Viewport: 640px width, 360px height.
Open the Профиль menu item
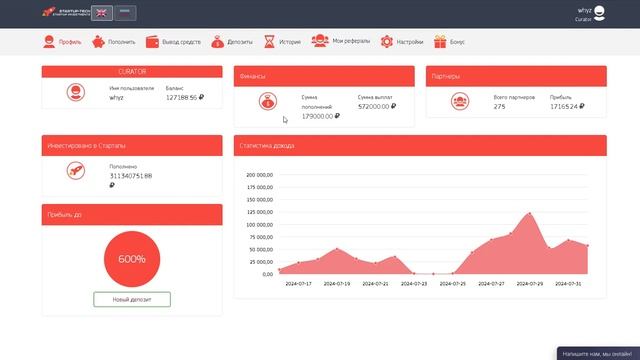click(x=62, y=42)
